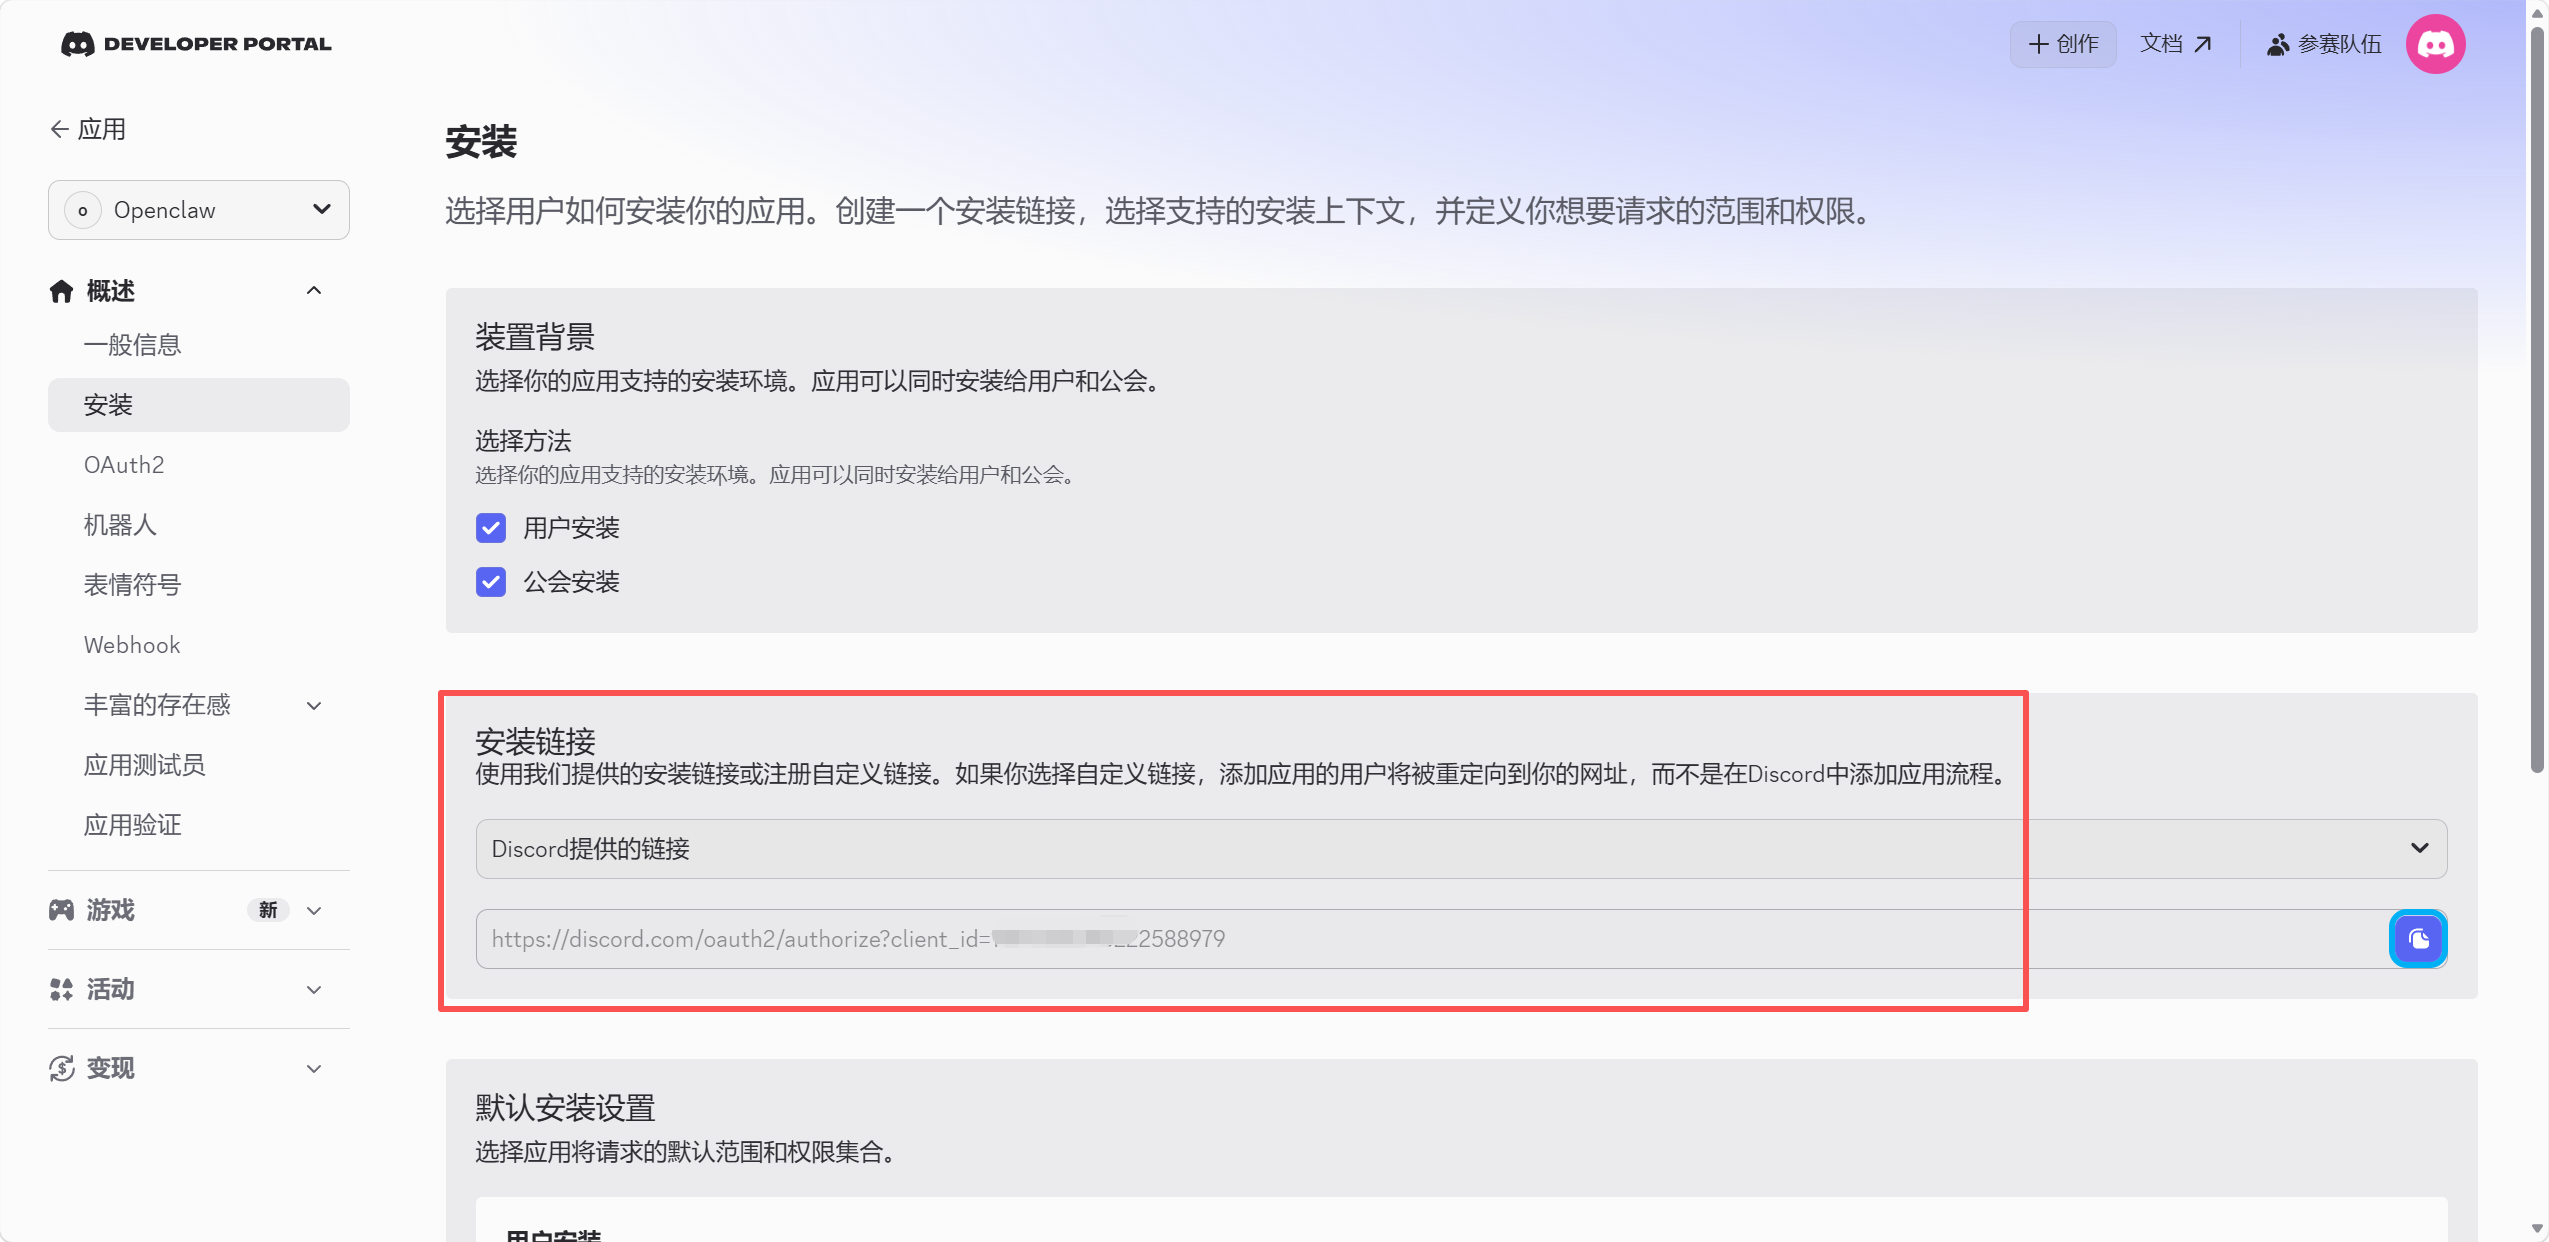Click the 活动 activities icon in sidebar
This screenshot has width=2549, height=1242.
(61, 989)
